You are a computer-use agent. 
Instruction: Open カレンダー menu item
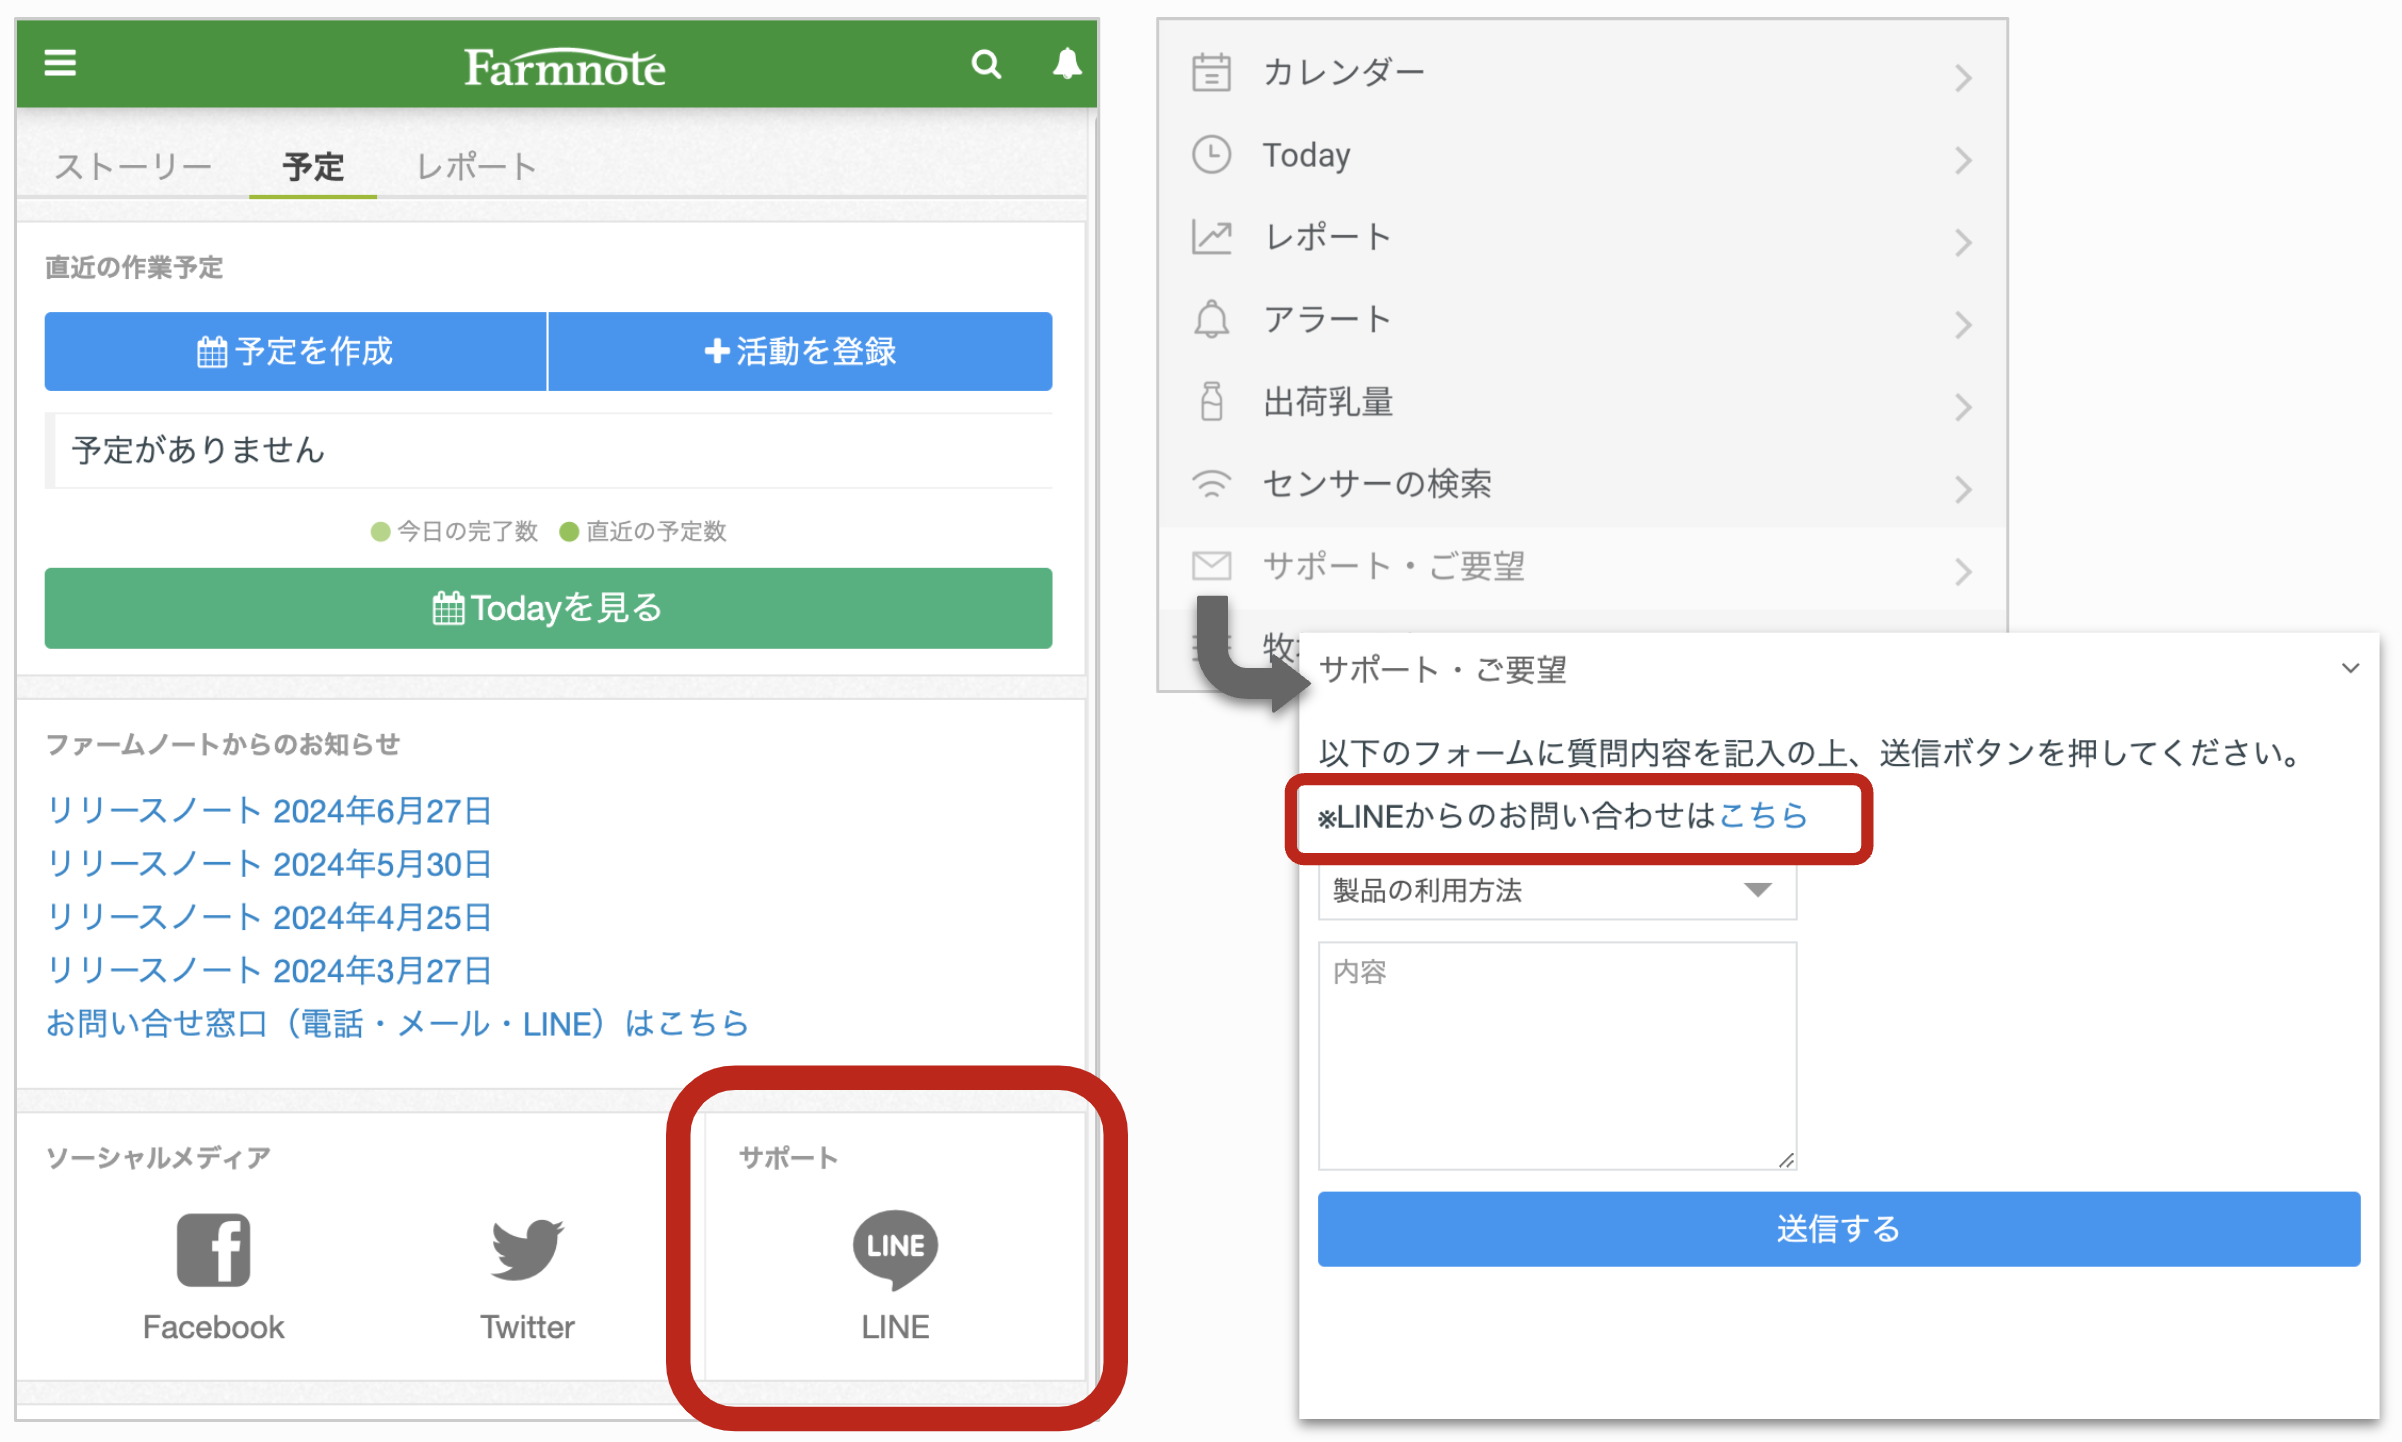(x=1582, y=73)
